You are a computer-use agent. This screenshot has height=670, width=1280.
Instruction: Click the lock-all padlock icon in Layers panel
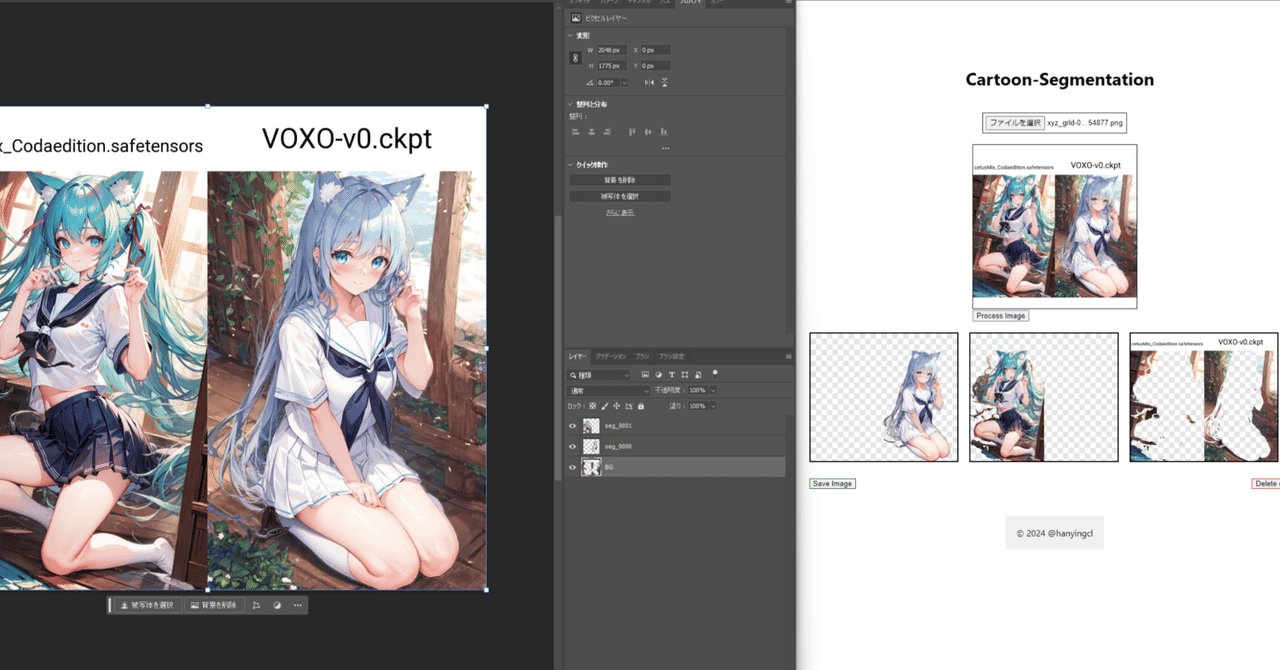640,406
